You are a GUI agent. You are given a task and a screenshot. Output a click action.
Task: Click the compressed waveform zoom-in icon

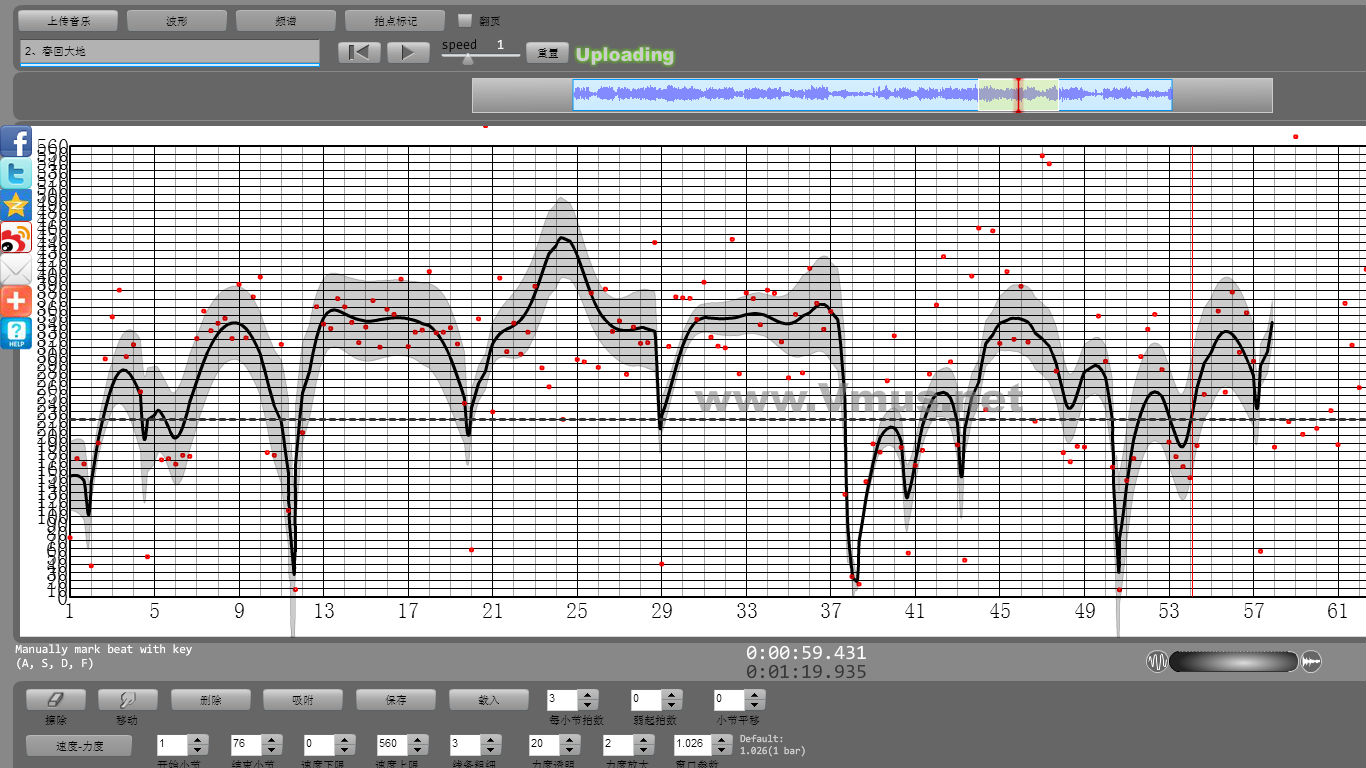click(x=1311, y=662)
